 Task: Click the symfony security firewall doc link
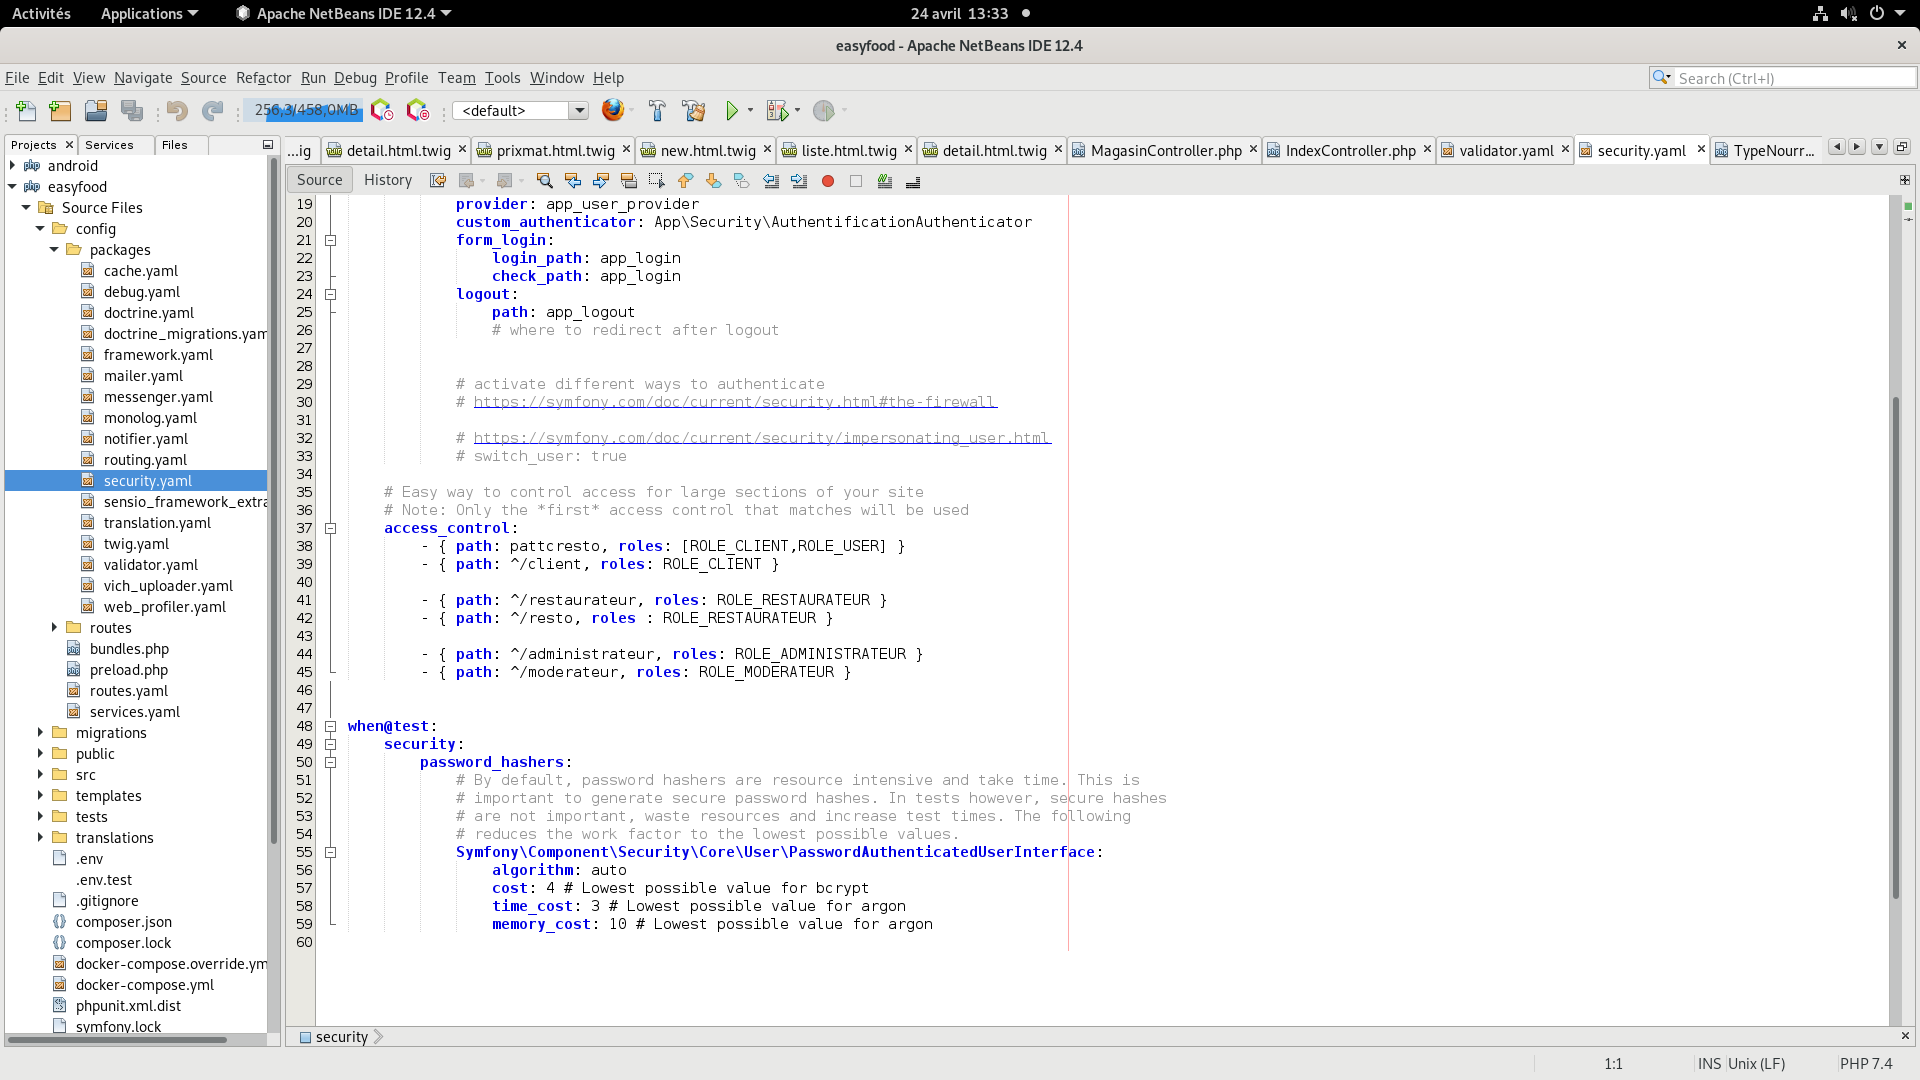pos(735,402)
